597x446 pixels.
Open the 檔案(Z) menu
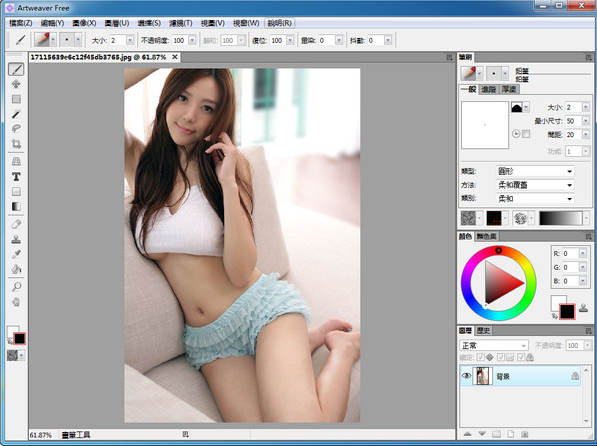21,23
